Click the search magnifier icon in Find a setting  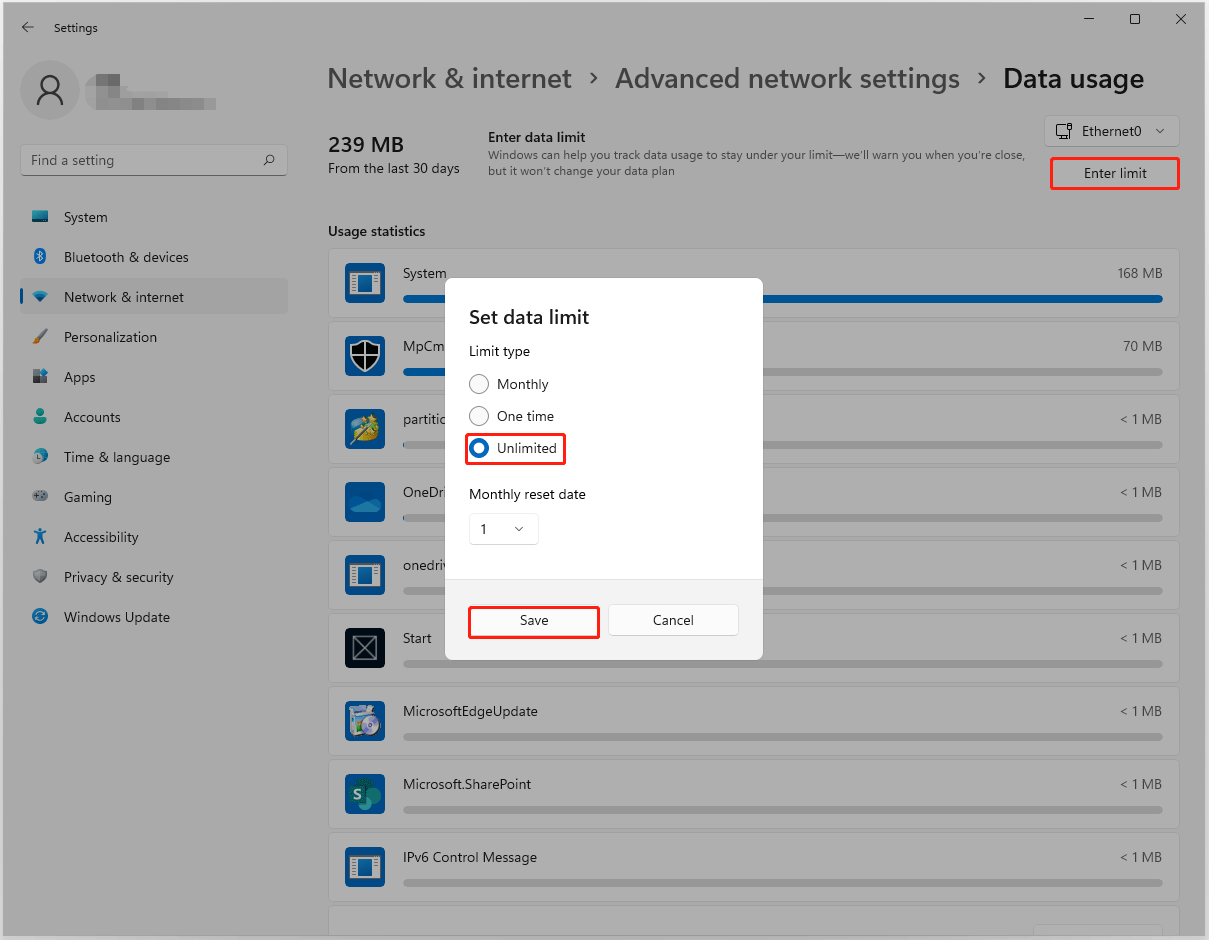pos(269,160)
